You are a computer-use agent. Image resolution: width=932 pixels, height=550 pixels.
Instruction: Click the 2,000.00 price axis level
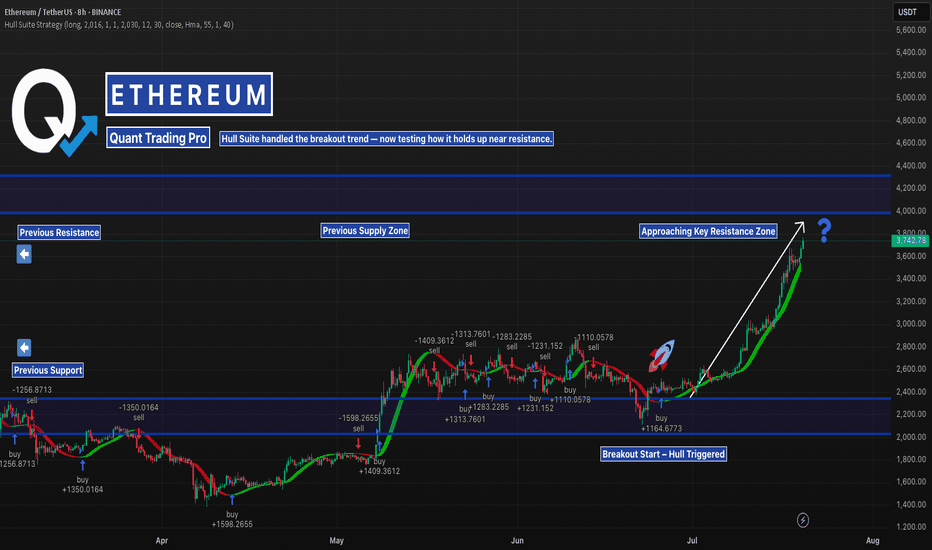[x=911, y=436]
